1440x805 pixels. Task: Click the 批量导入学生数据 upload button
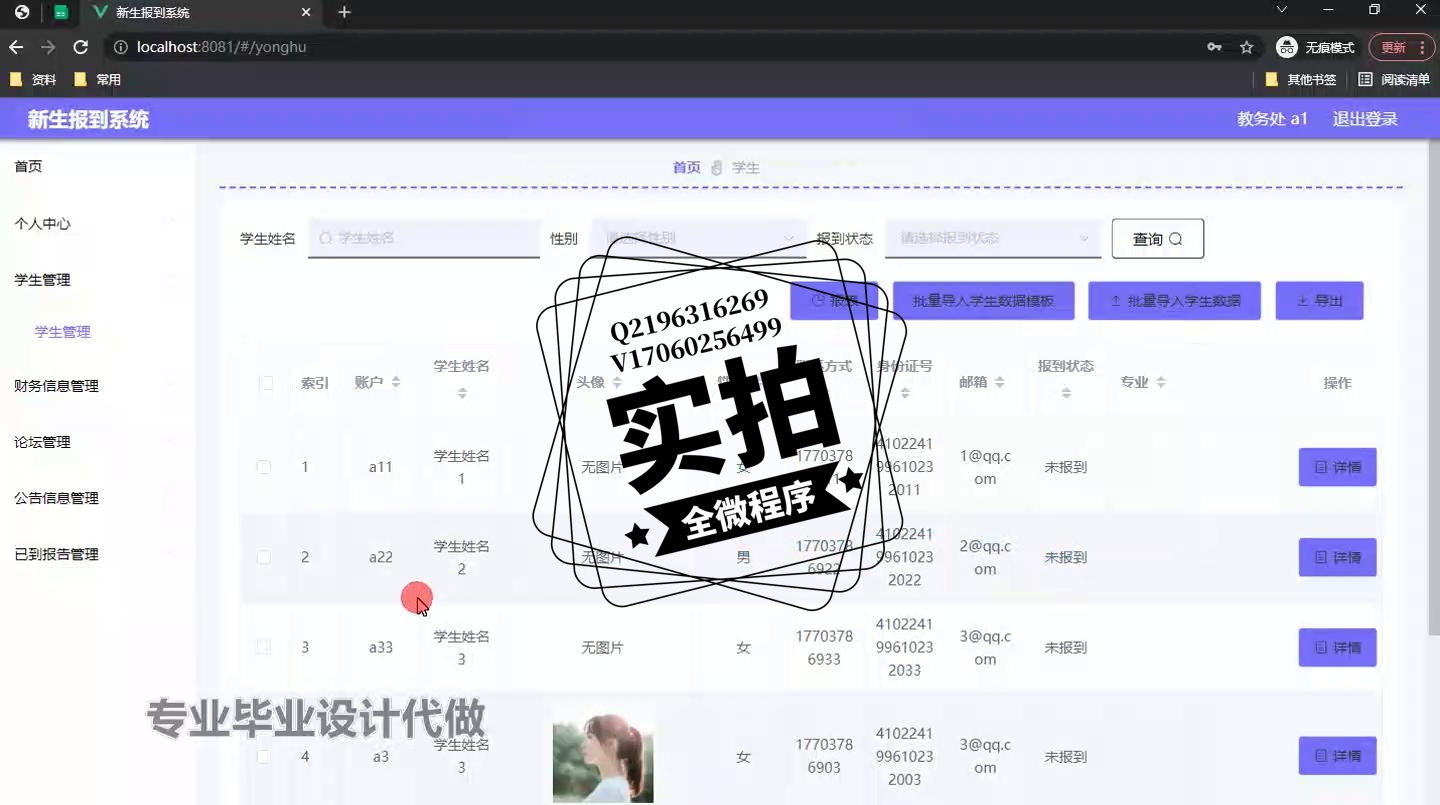pos(1175,301)
